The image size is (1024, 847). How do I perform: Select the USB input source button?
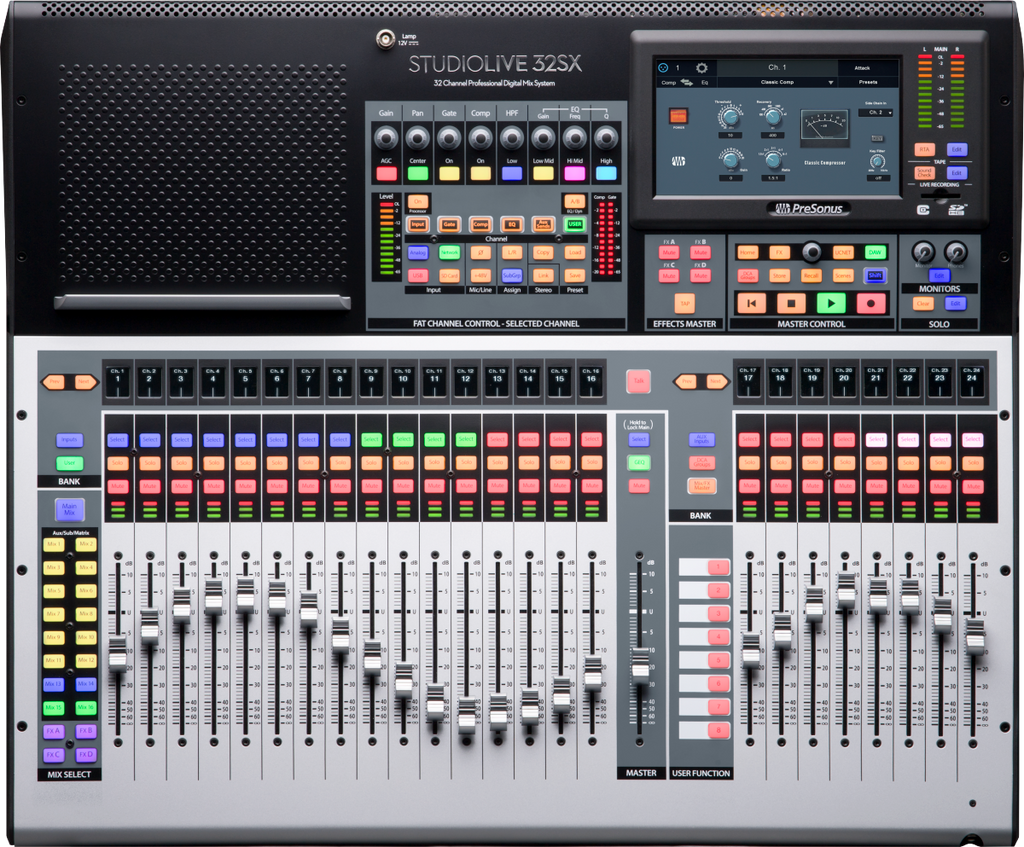click(418, 276)
